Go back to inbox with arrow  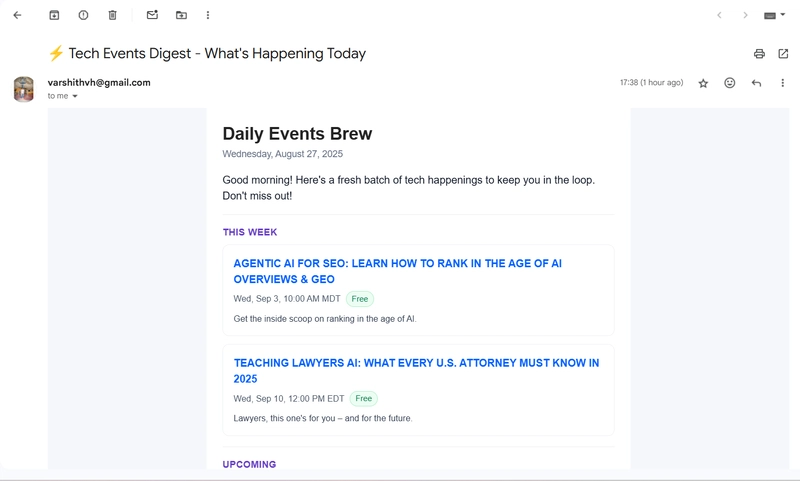point(17,15)
